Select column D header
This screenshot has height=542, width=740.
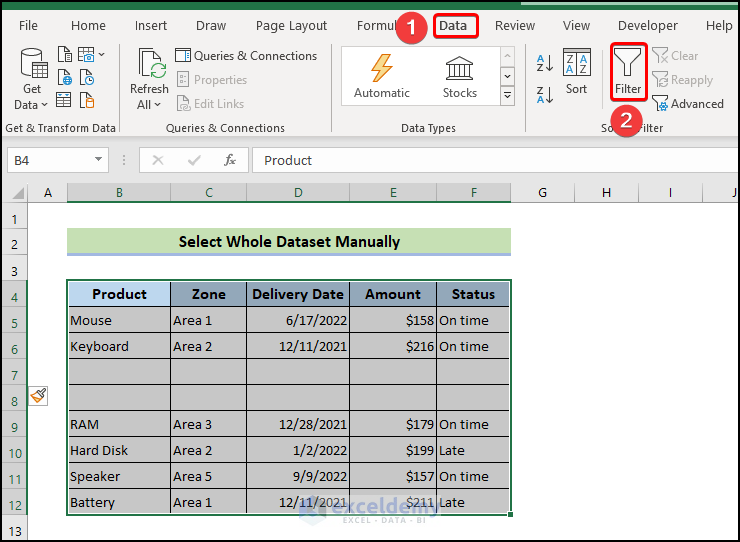pyautogui.click(x=298, y=192)
